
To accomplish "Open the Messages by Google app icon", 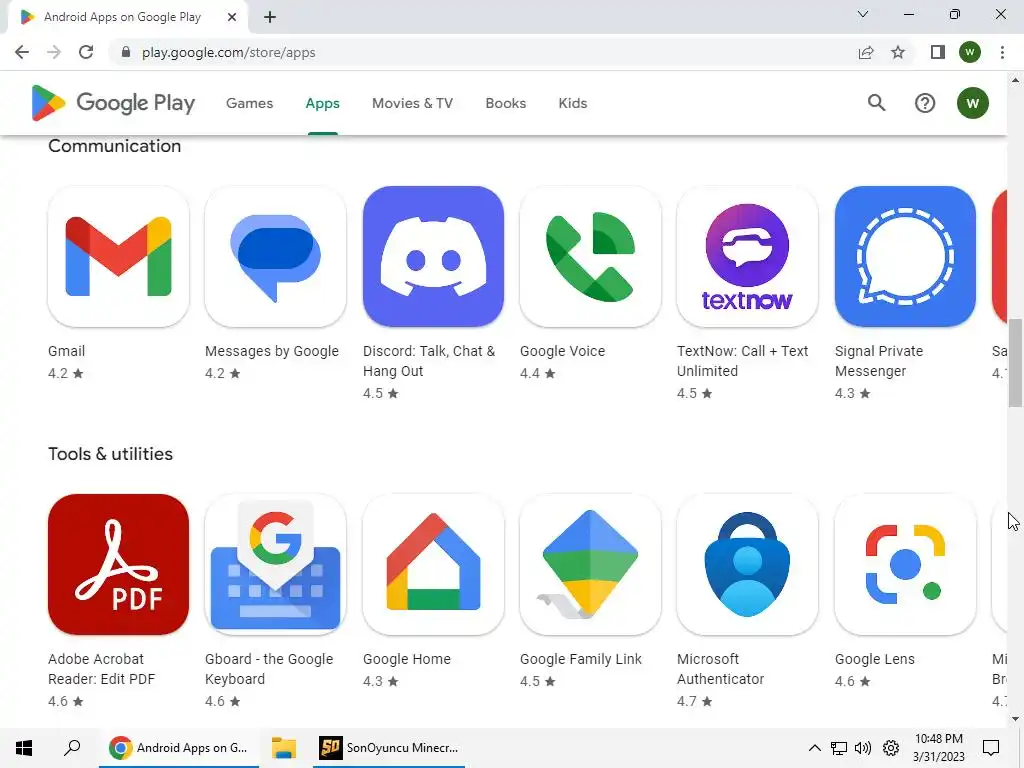I will (x=276, y=257).
